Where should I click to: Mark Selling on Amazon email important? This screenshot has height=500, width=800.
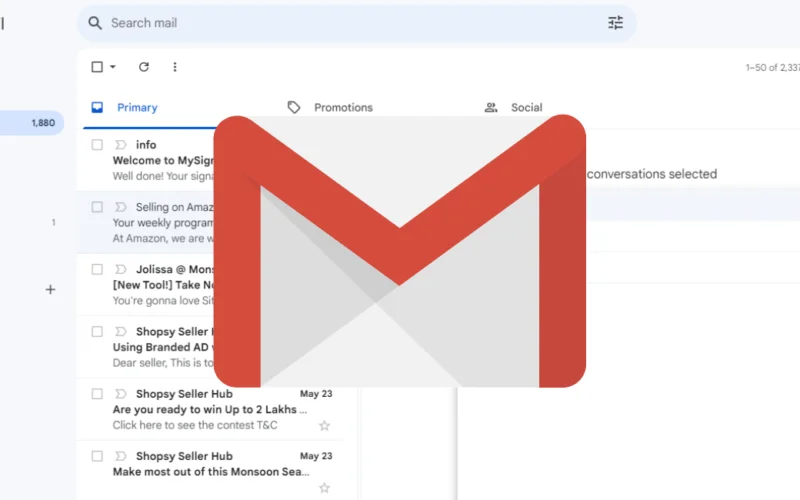coord(120,207)
